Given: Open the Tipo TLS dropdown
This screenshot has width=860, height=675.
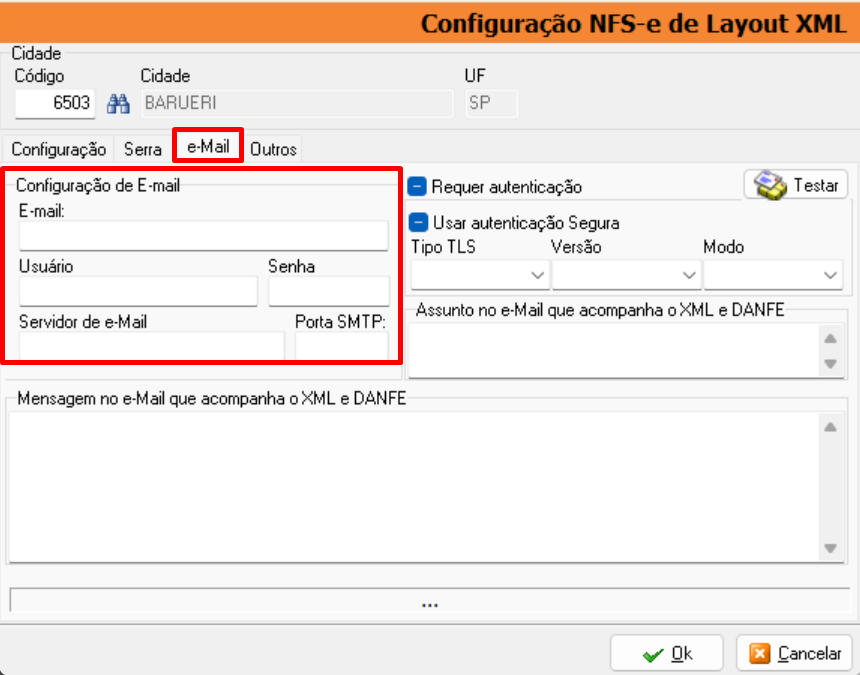Looking at the screenshot, I should click(x=480, y=275).
